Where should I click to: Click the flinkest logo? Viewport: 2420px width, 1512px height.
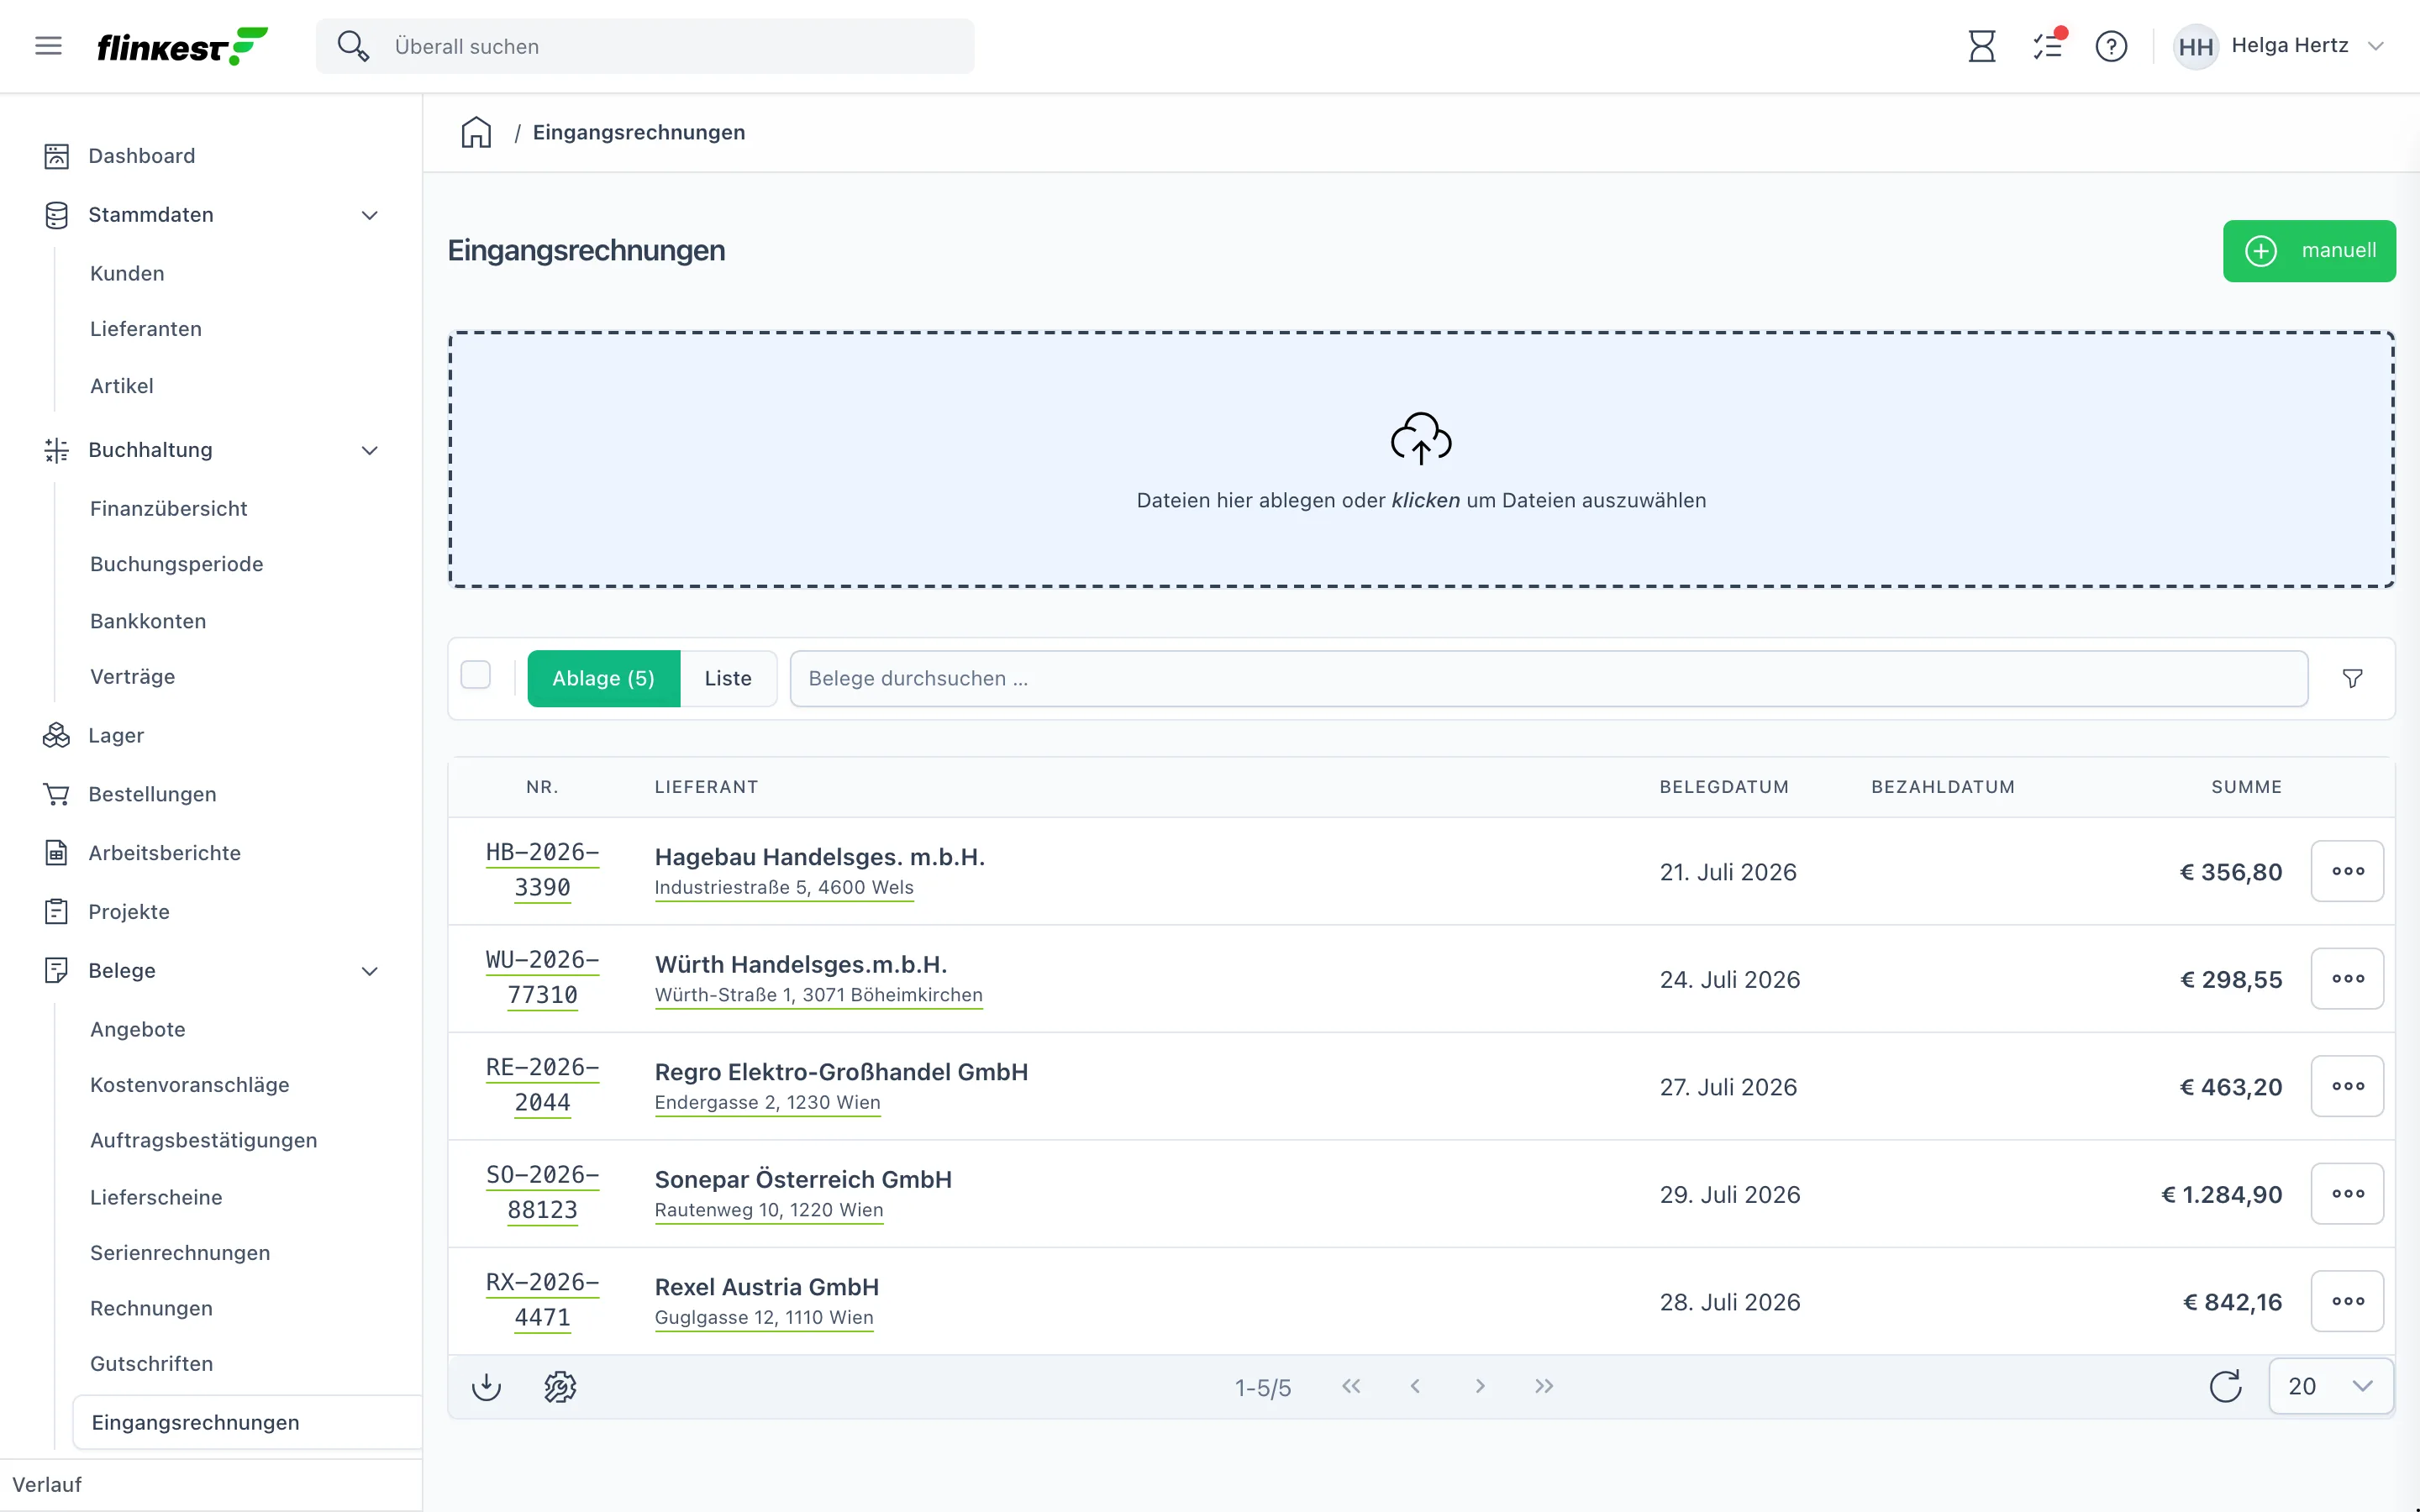(x=182, y=46)
